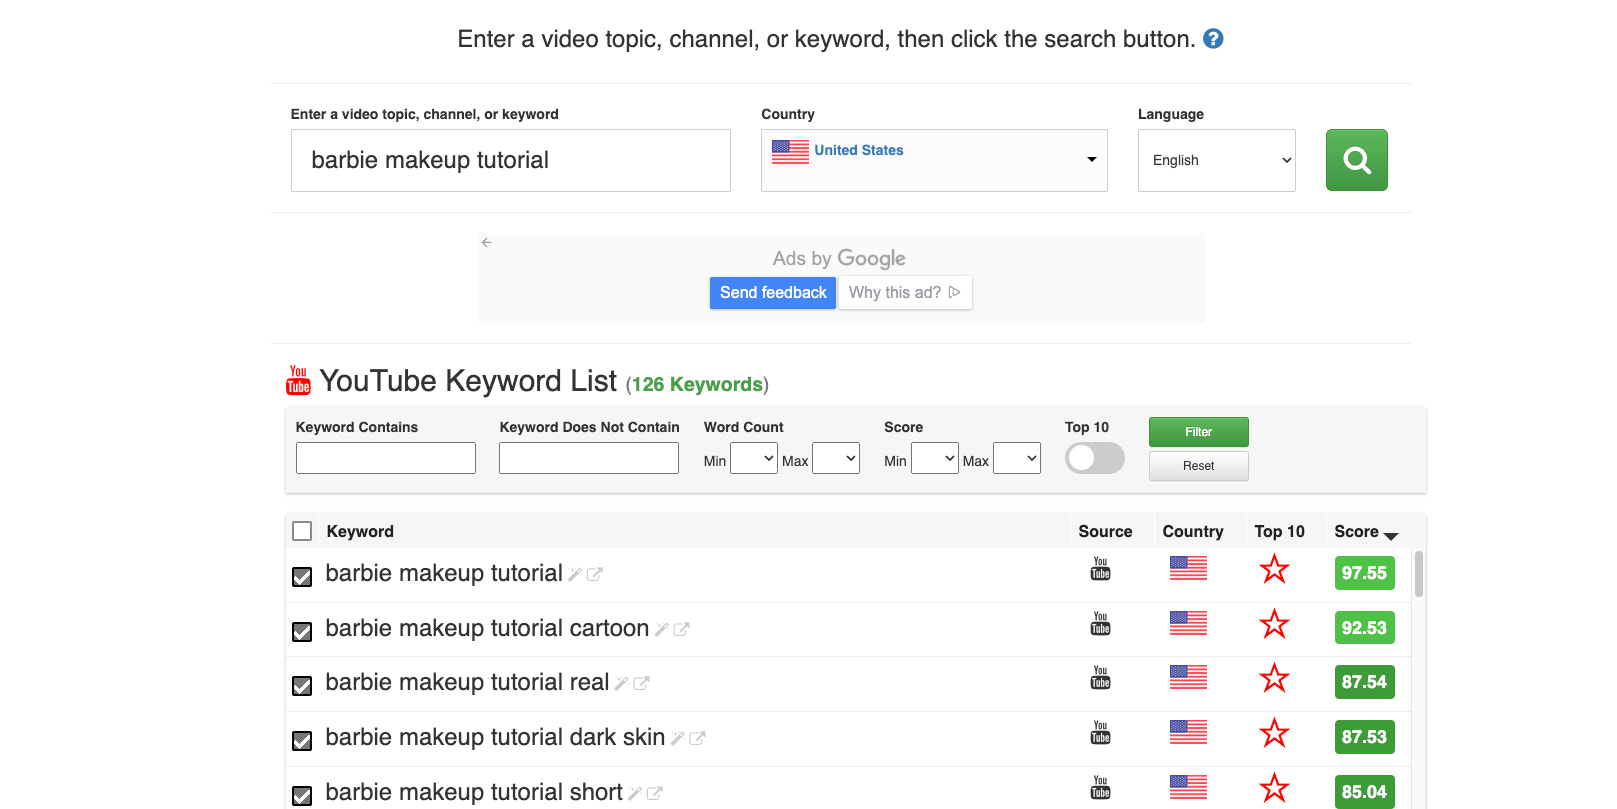Click the Reset button
1617x809 pixels.
click(x=1198, y=466)
